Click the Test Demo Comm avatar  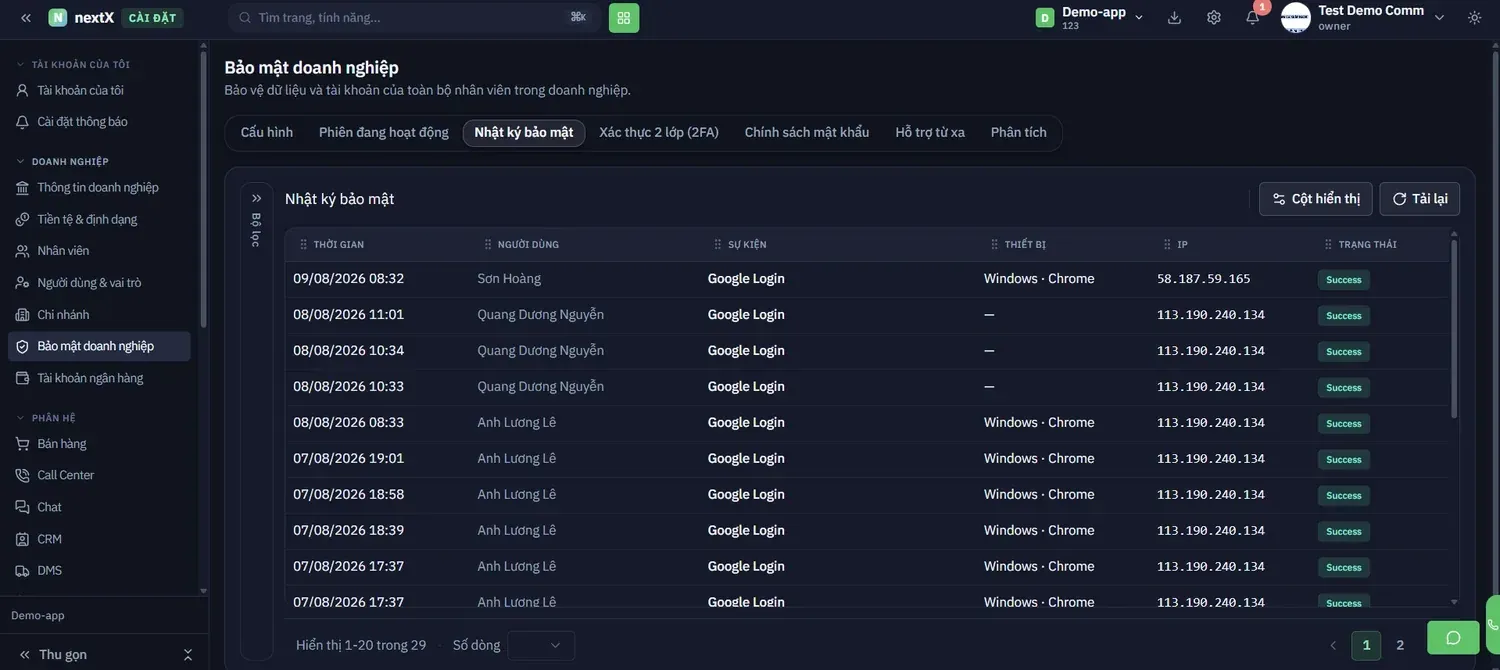[1296, 18]
